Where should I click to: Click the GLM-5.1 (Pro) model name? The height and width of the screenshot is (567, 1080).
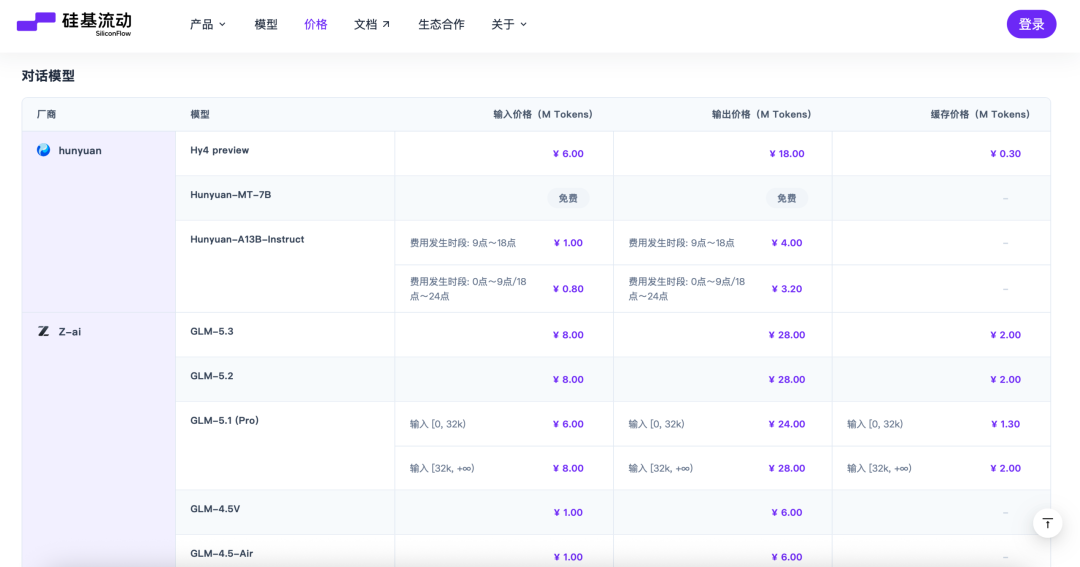225,420
